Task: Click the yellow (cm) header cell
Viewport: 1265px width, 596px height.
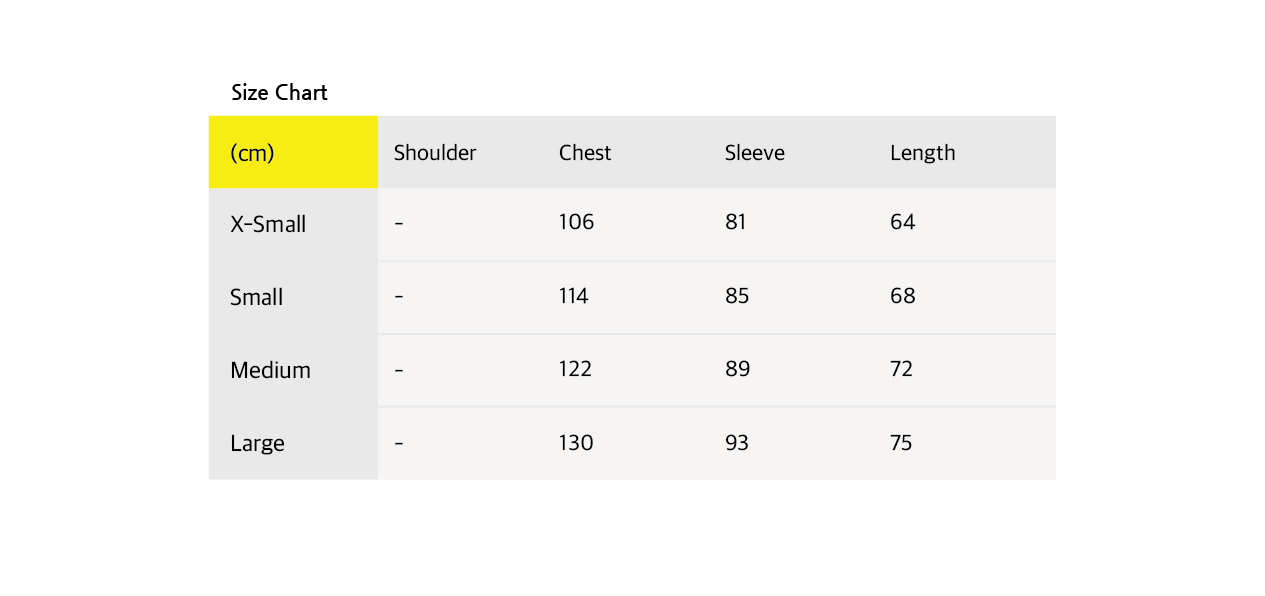Action: 293,152
